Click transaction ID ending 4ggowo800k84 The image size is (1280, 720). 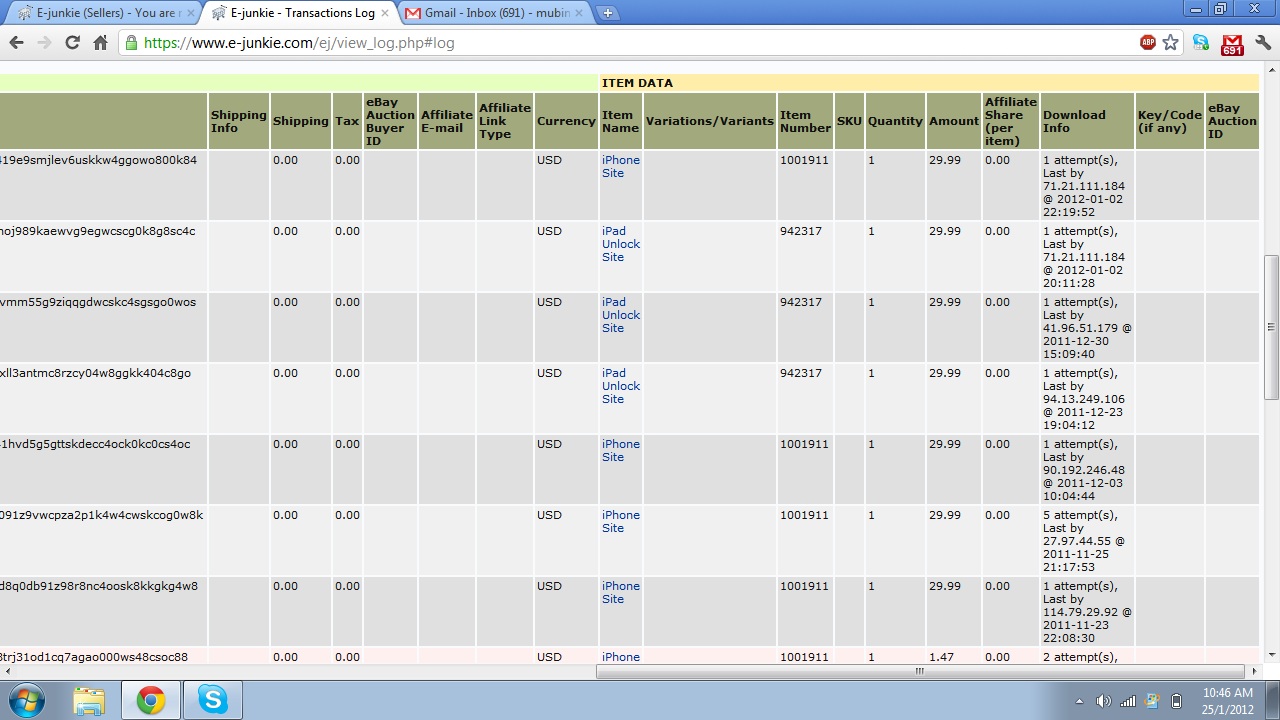coord(98,160)
